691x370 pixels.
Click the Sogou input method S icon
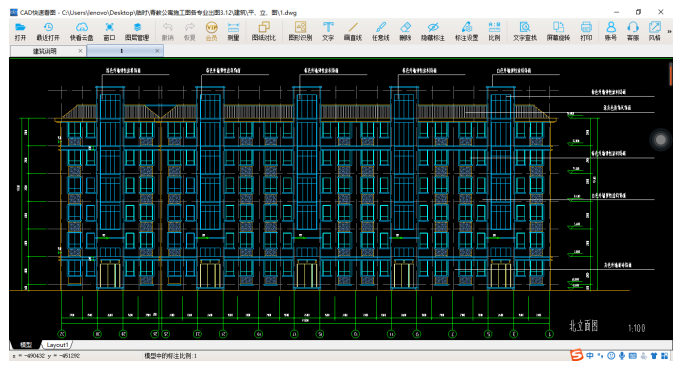tap(576, 355)
